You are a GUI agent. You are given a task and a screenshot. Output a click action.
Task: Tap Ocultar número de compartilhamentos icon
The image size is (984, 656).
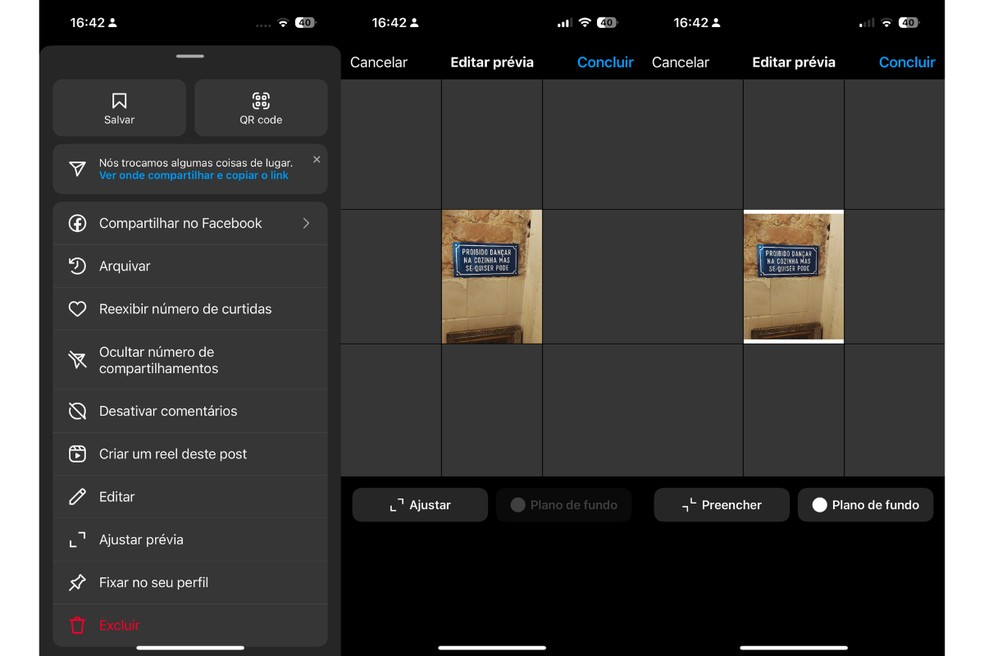click(77, 360)
